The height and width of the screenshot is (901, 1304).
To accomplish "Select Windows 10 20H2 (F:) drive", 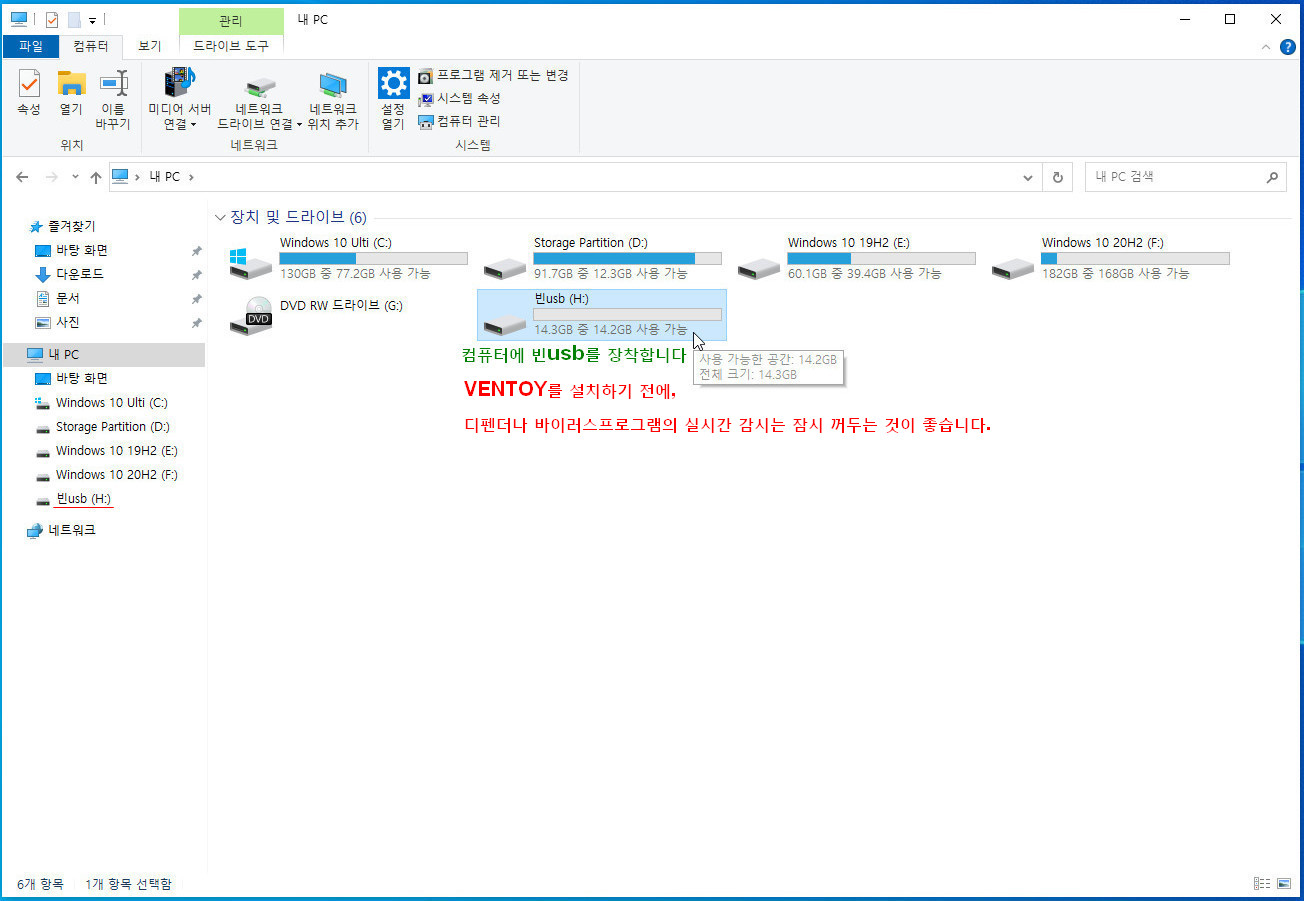I will coord(1110,258).
